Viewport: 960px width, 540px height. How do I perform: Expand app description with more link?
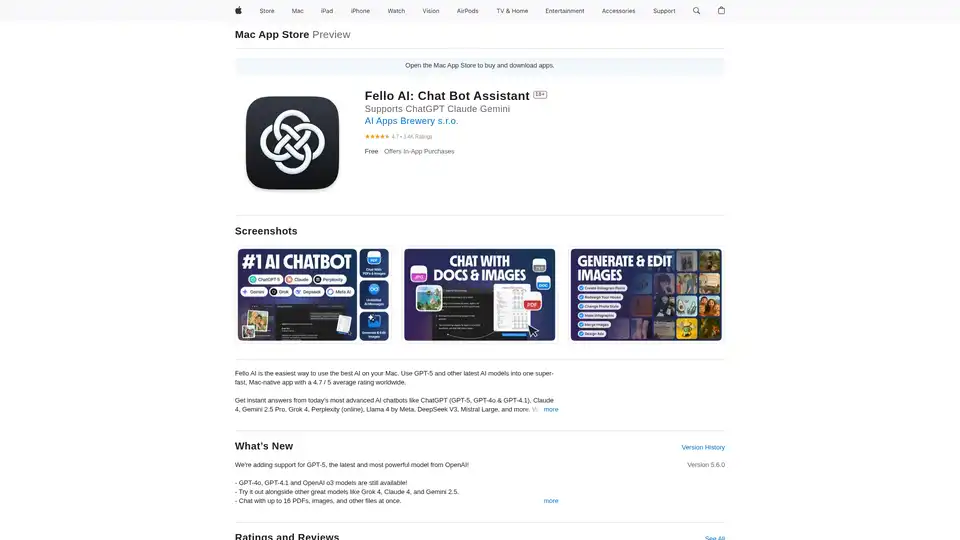point(551,409)
